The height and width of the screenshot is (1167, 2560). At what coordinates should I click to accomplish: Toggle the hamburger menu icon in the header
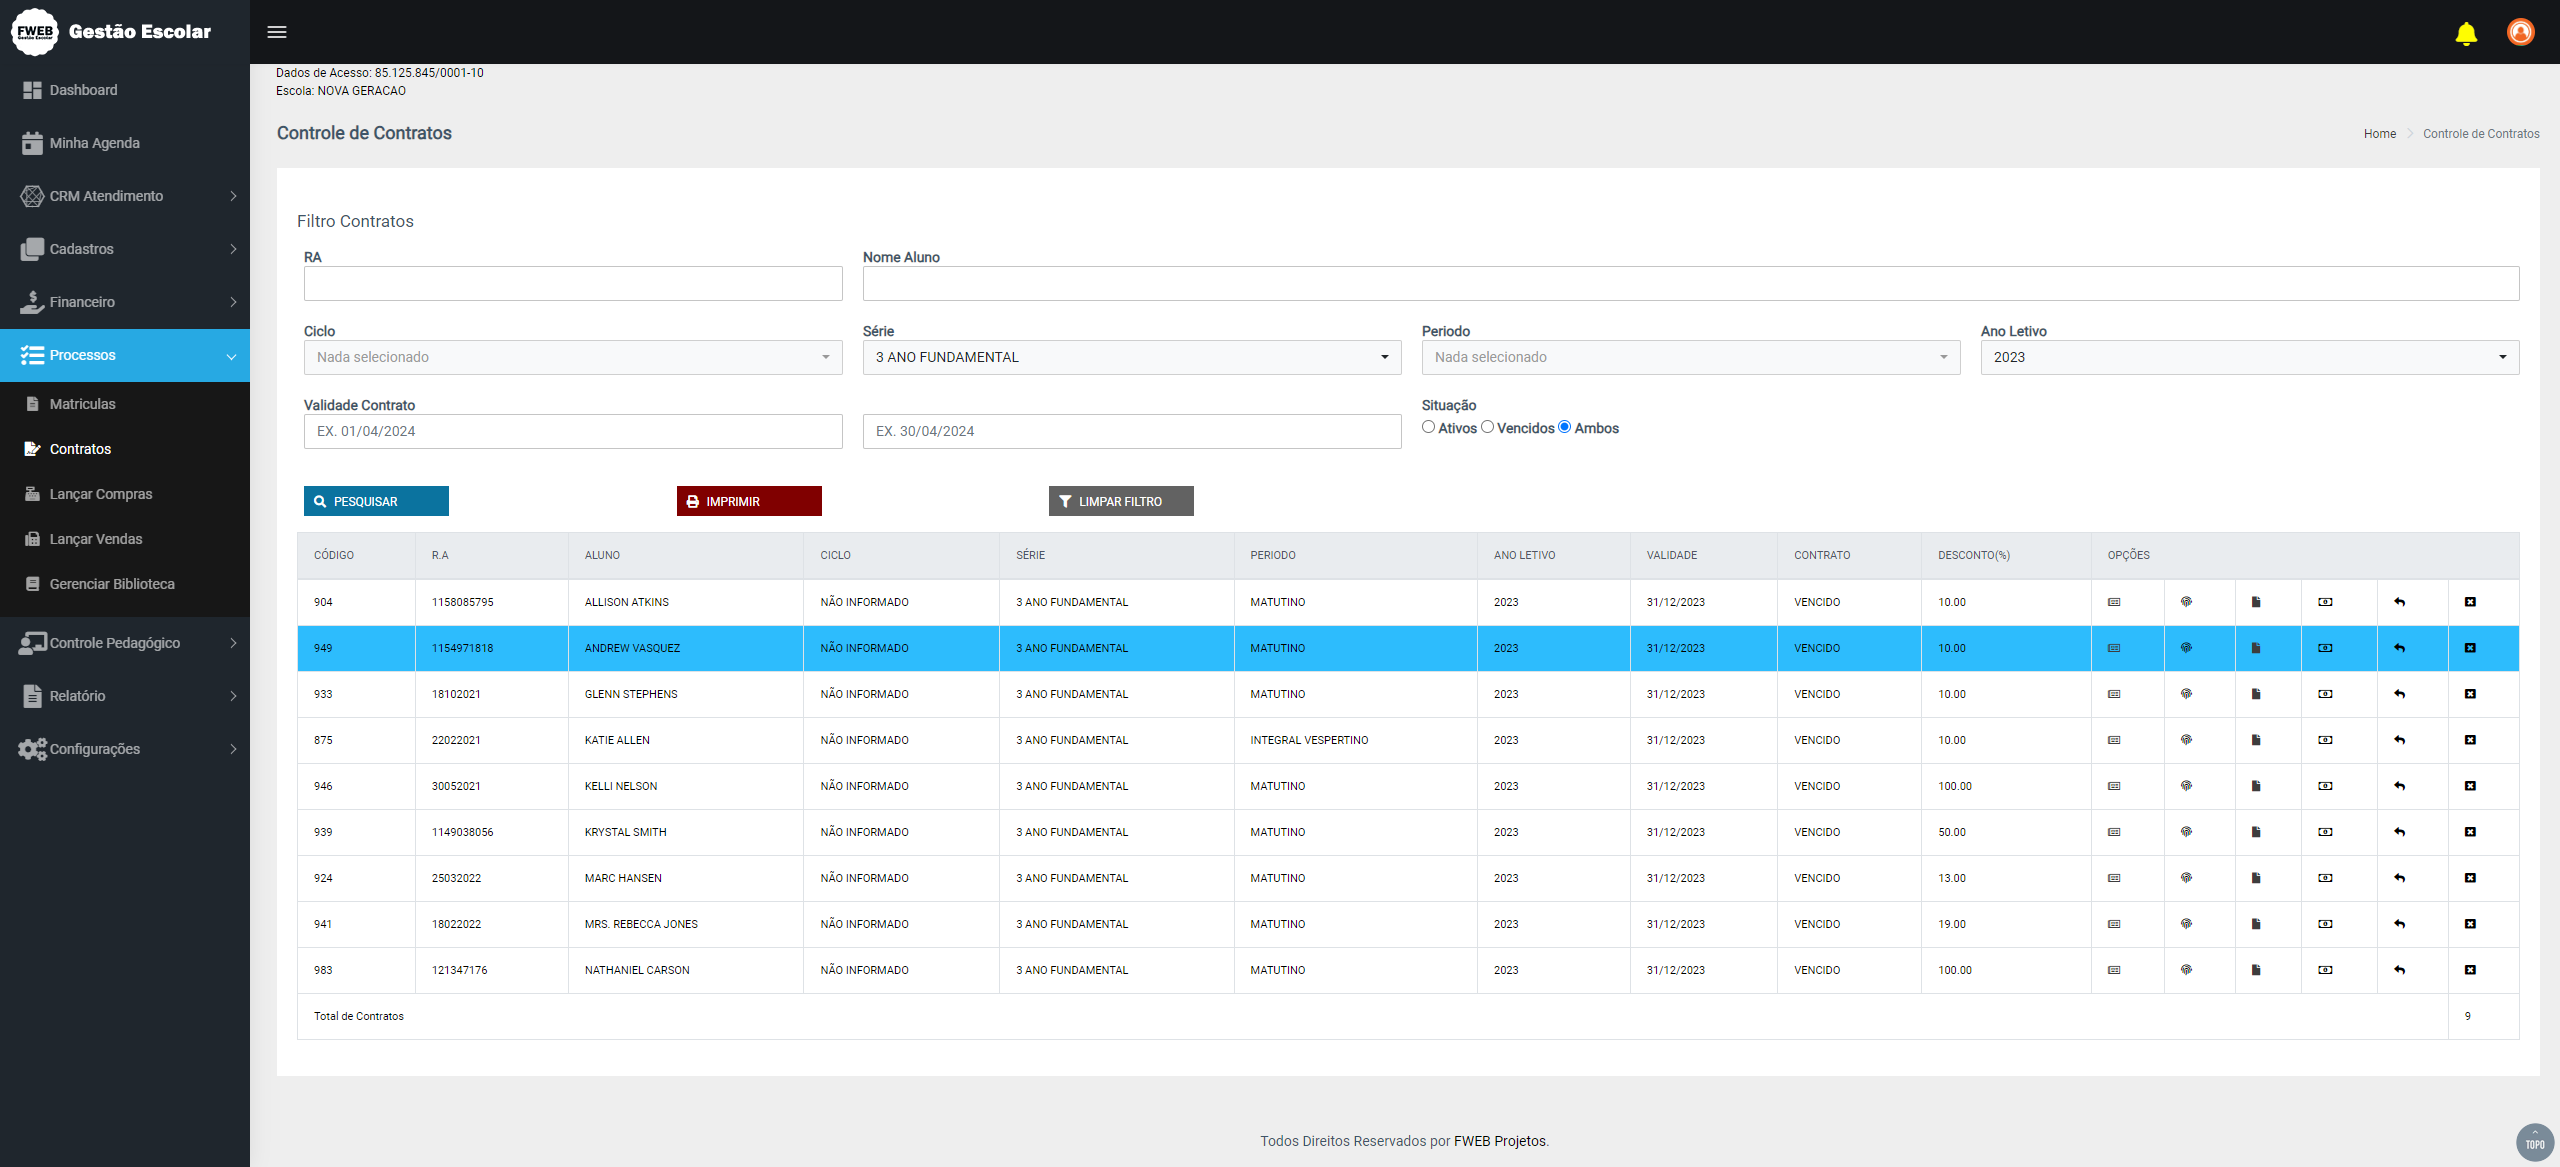tap(277, 32)
